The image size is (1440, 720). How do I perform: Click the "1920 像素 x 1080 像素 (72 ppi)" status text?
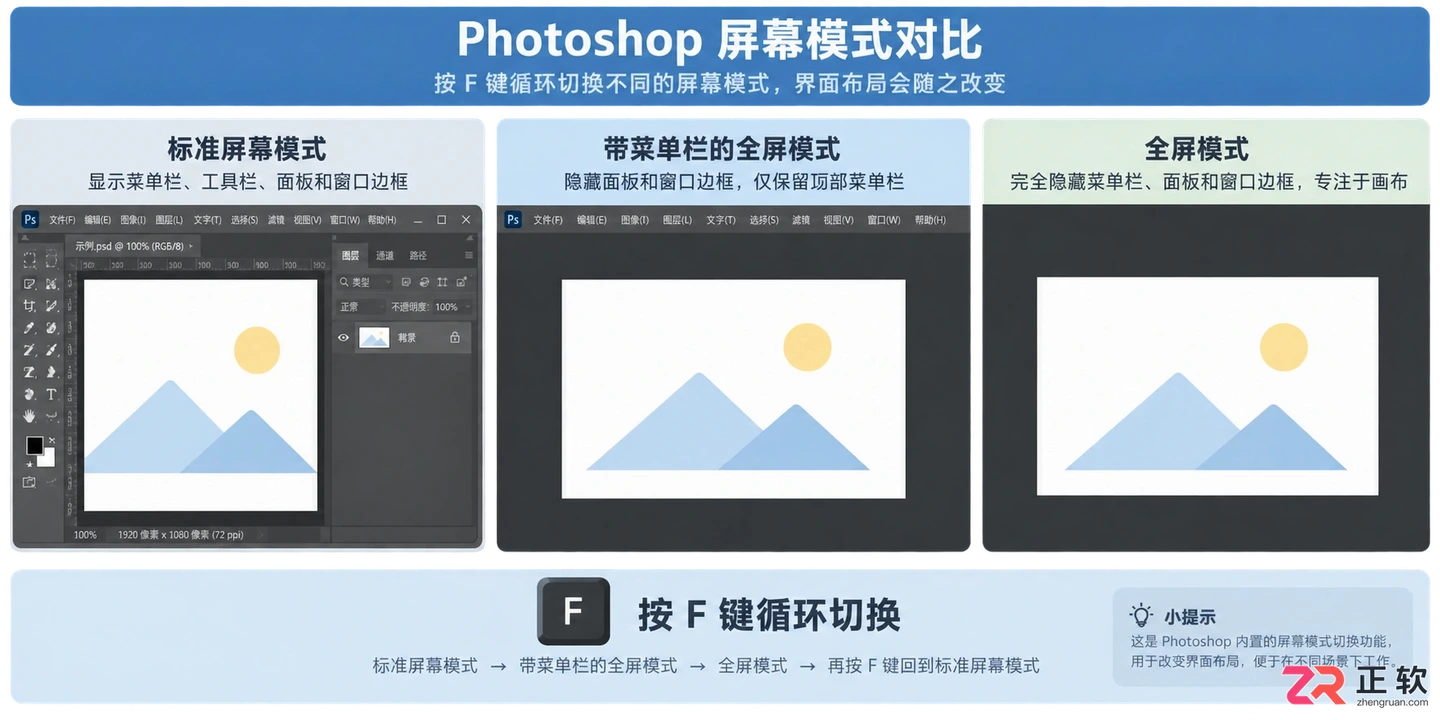click(181, 535)
